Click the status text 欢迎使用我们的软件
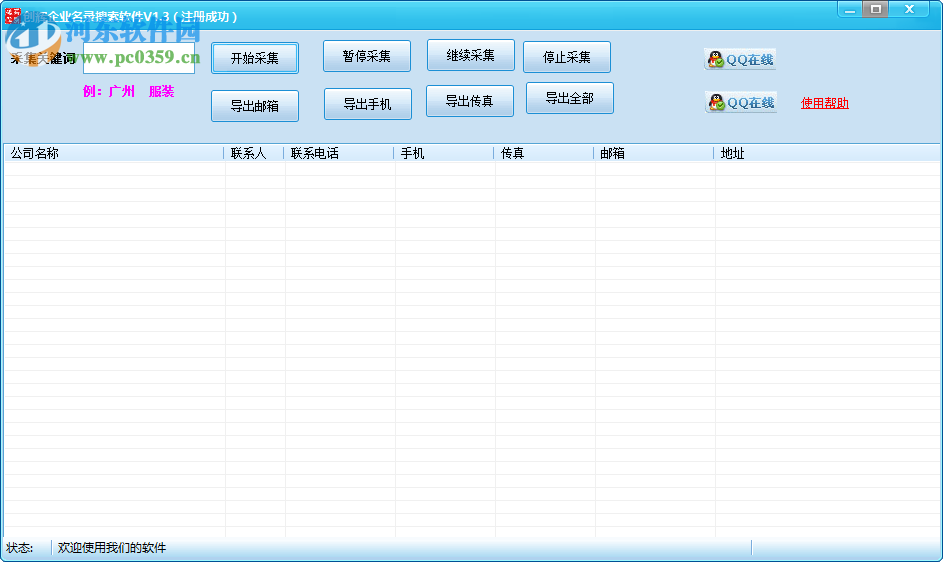The height and width of the screenshot is (562, 943). pos(112,548)
